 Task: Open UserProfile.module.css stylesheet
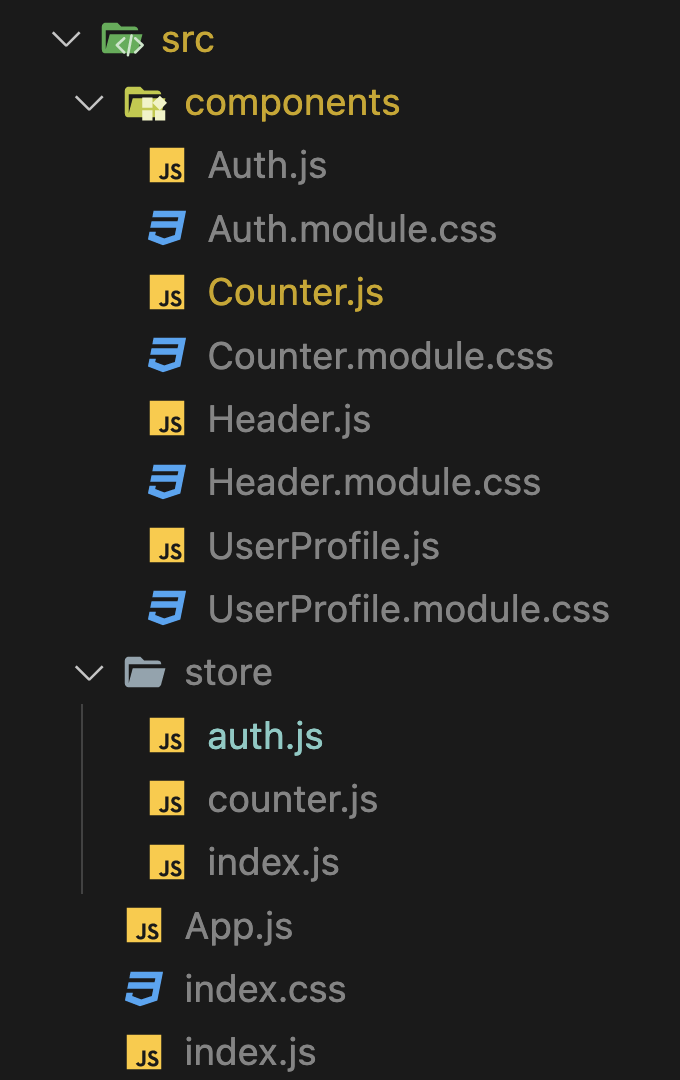point(409,610)
